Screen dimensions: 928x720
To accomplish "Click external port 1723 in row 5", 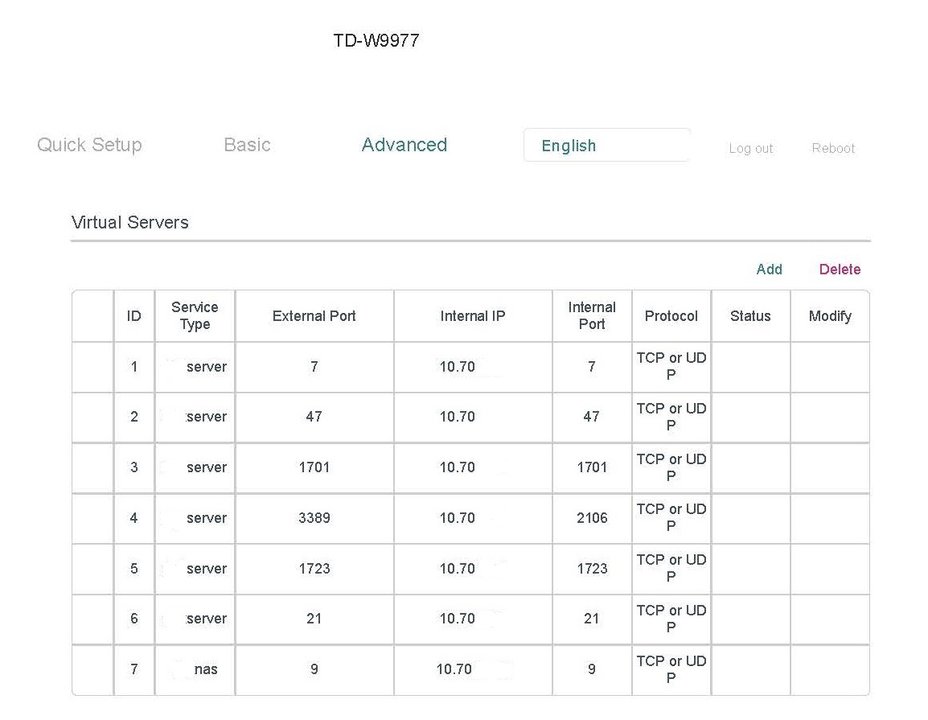I will [314, 569].
